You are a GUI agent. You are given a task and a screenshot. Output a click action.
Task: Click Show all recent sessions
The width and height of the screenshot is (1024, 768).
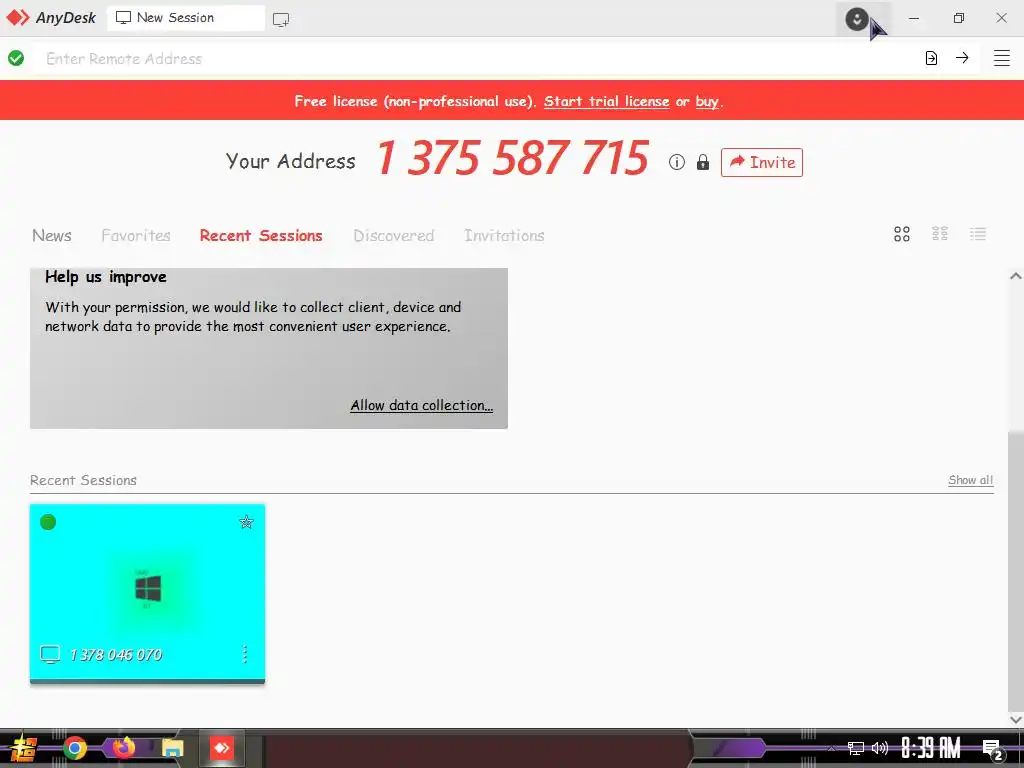tap(970, 480)
